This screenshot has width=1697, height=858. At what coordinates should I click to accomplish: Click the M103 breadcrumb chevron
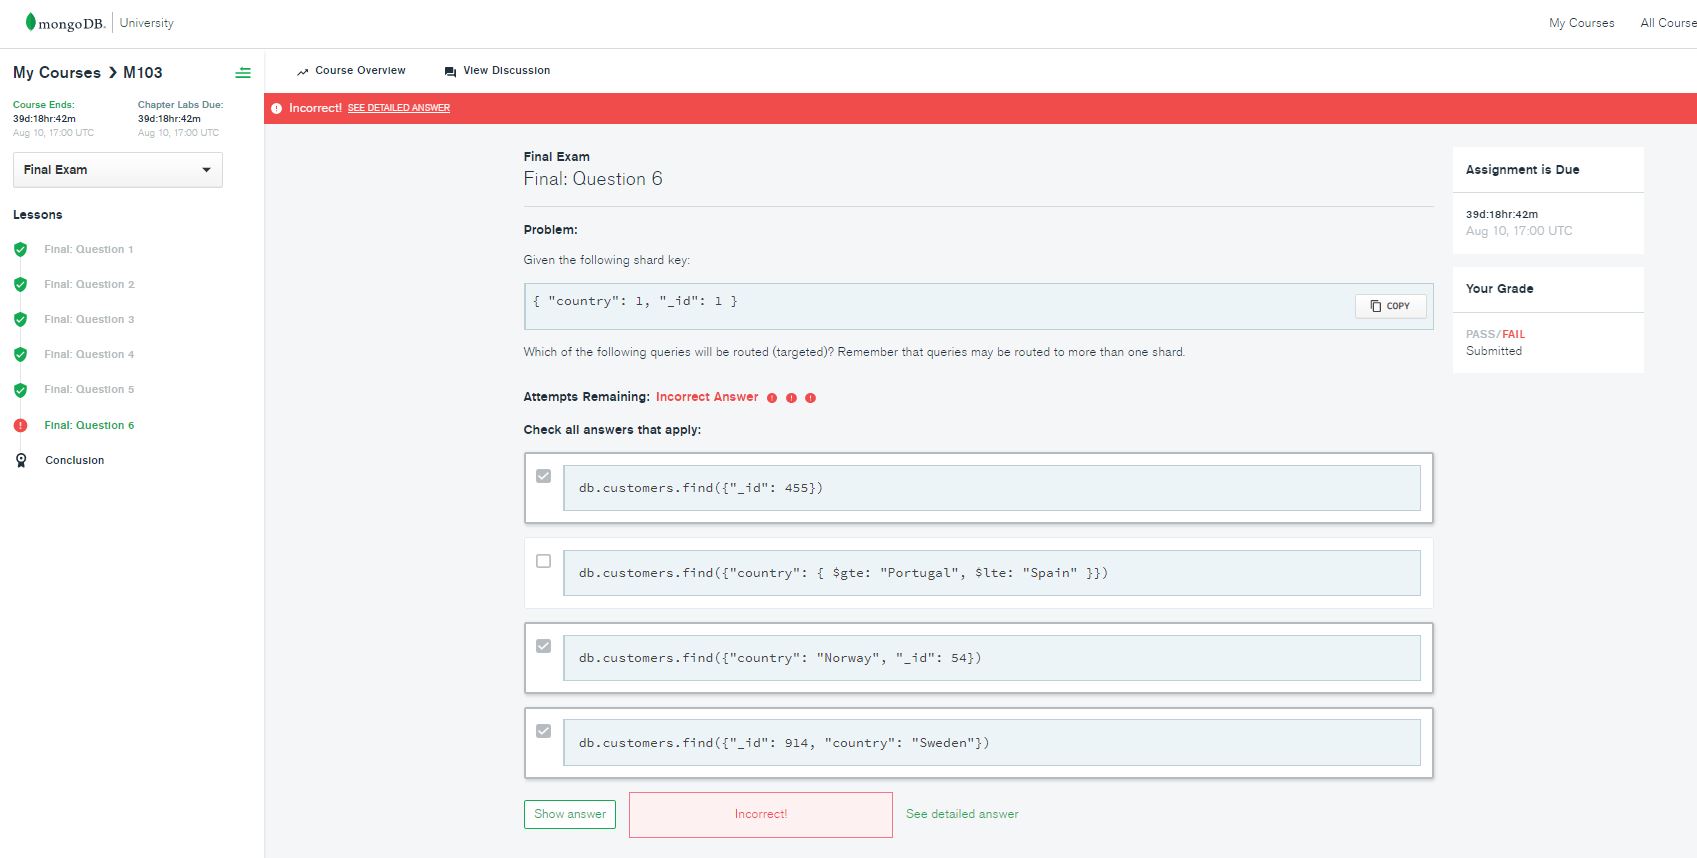(113, 73)
